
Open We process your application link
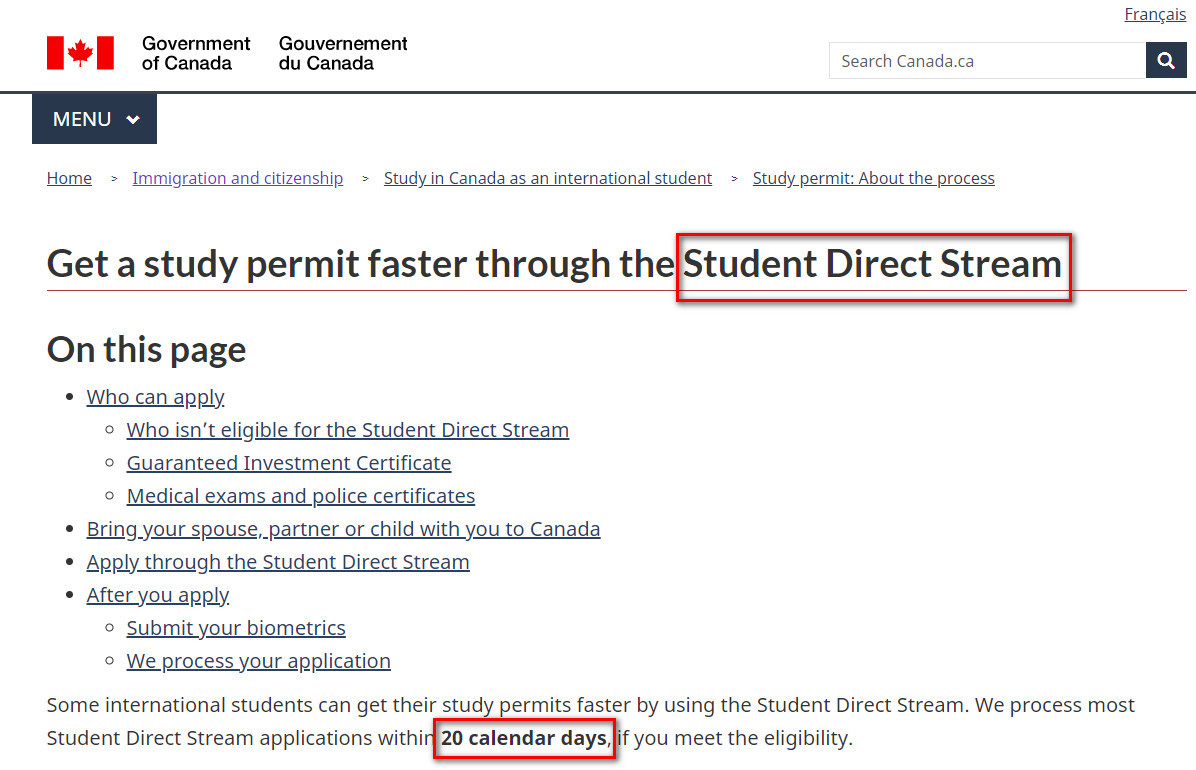(x=259, y=660)
